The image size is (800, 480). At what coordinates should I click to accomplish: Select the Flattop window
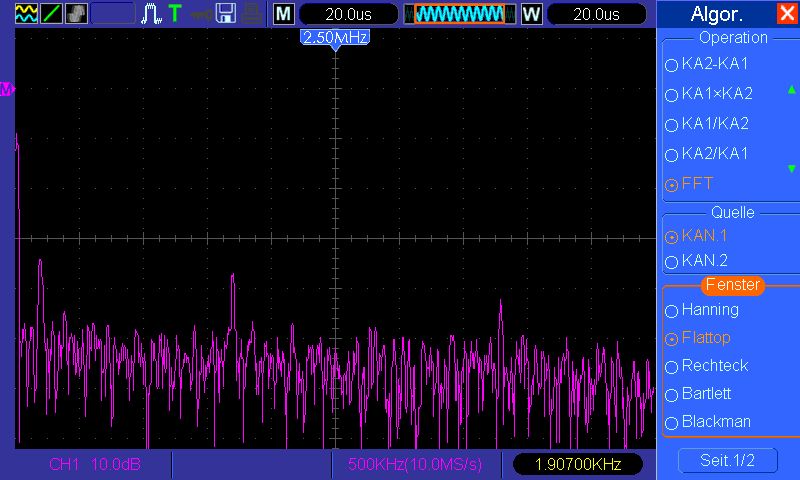[x=698, y=338]
